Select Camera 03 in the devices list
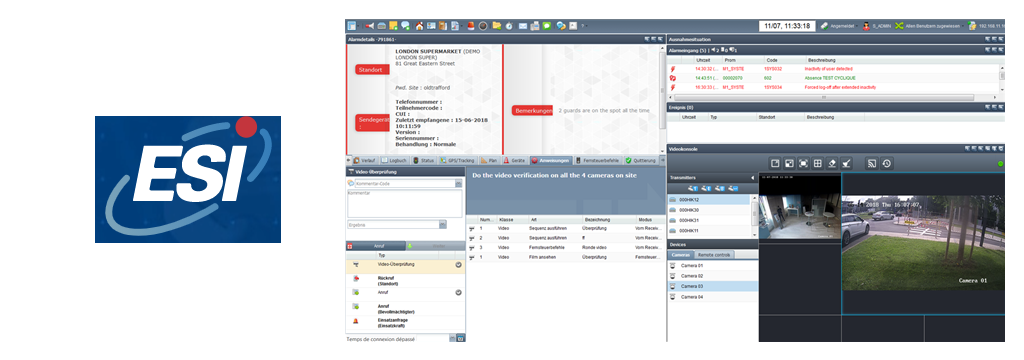 [x=712, y=286]
